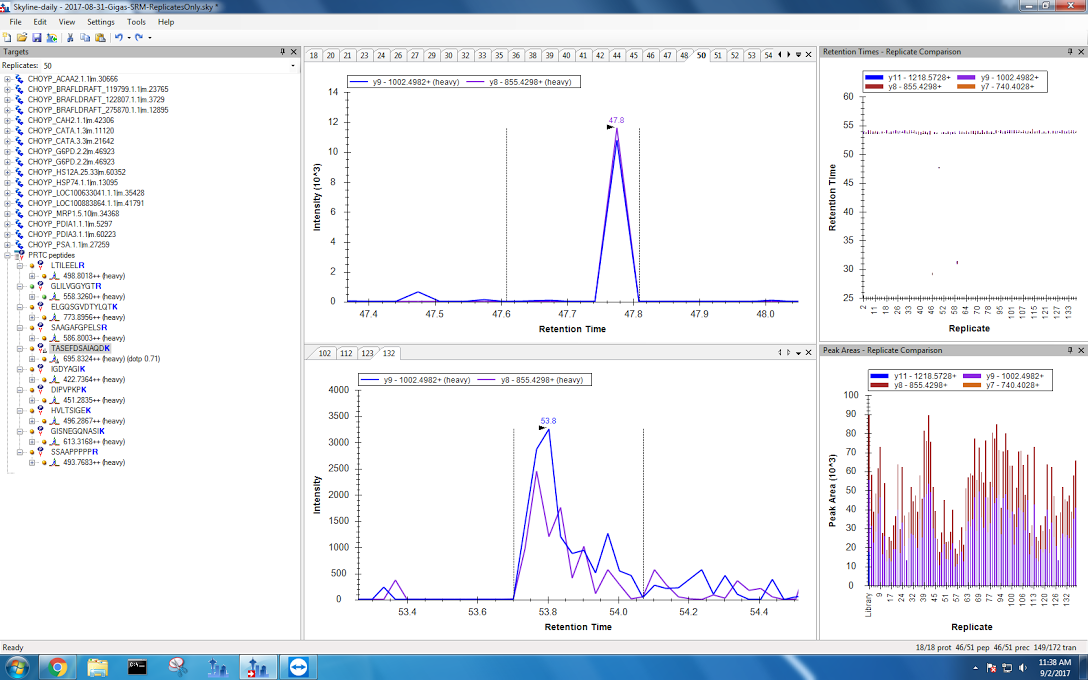Click the Redo arrow icon
1088x680 pixels.
click(138, 37)
